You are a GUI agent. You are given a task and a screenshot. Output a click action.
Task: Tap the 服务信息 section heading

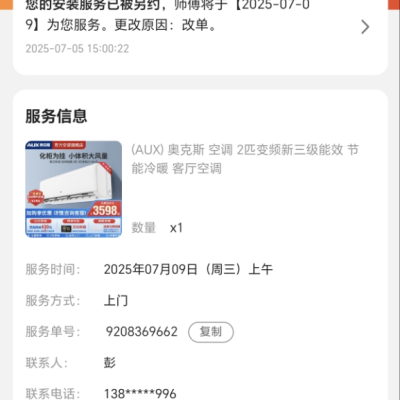(56, 116)
